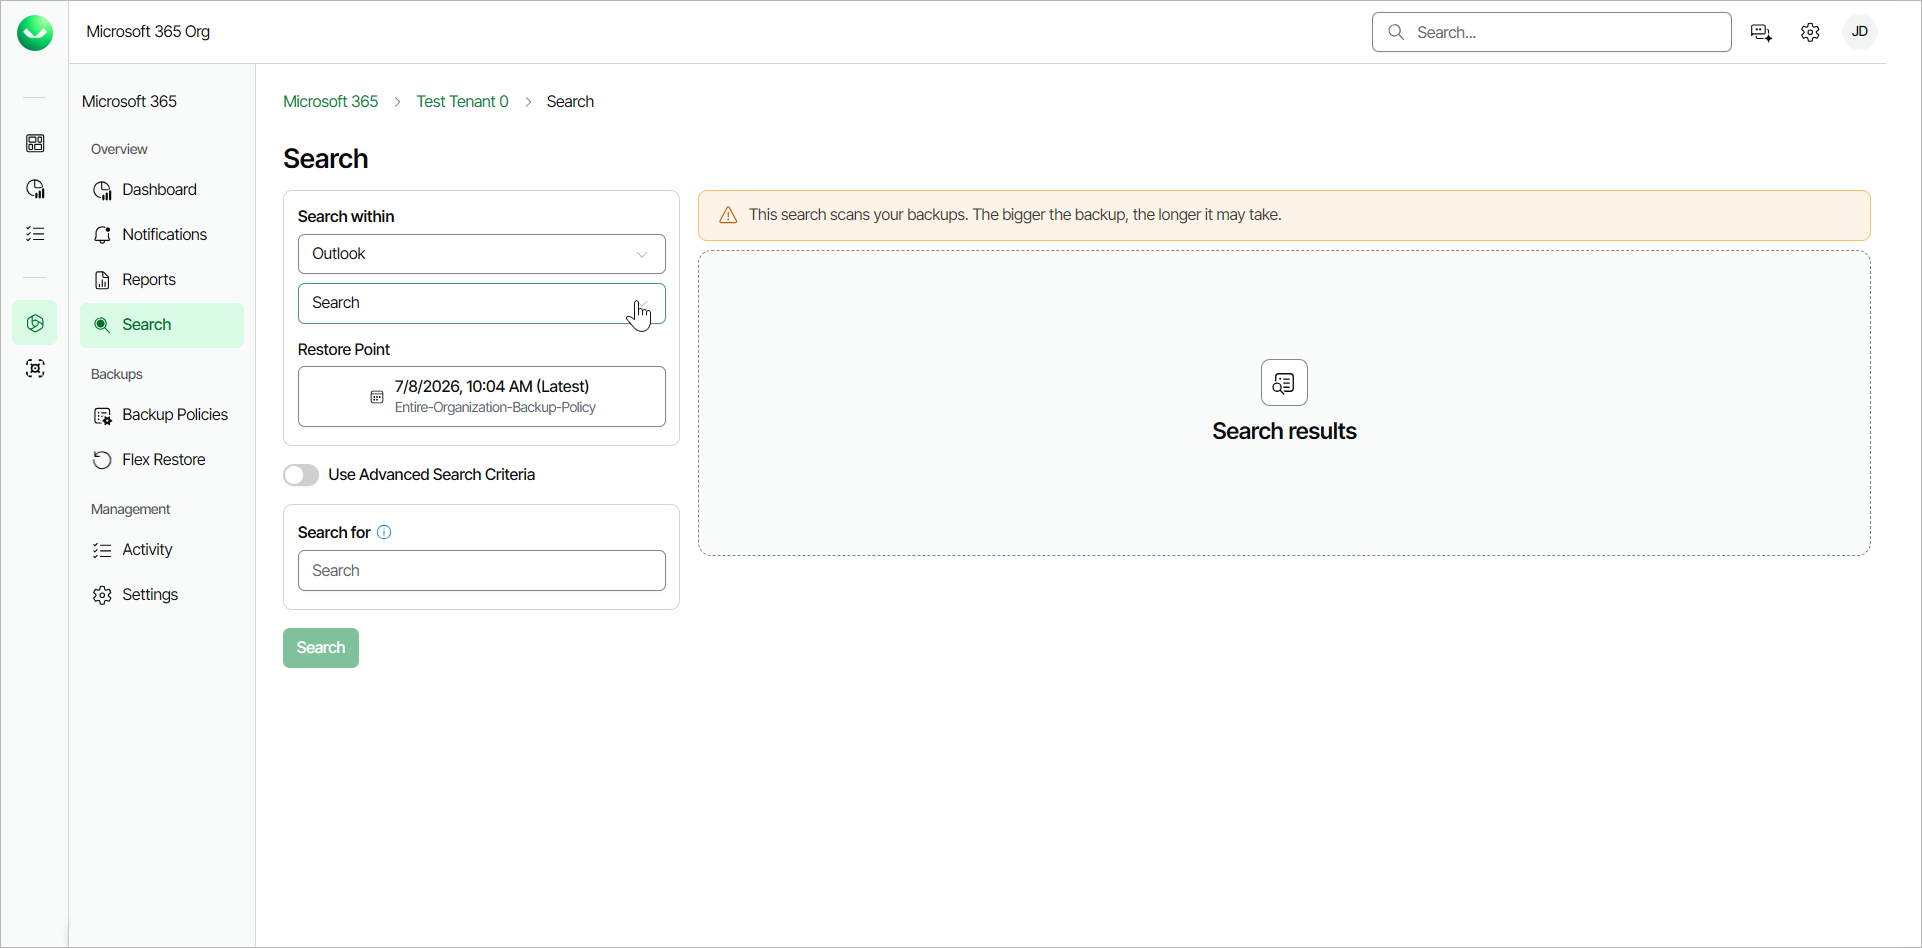Click the calendar icon in Restore Point
This screenshot has height=948, width=1922.
coord(377,397)
